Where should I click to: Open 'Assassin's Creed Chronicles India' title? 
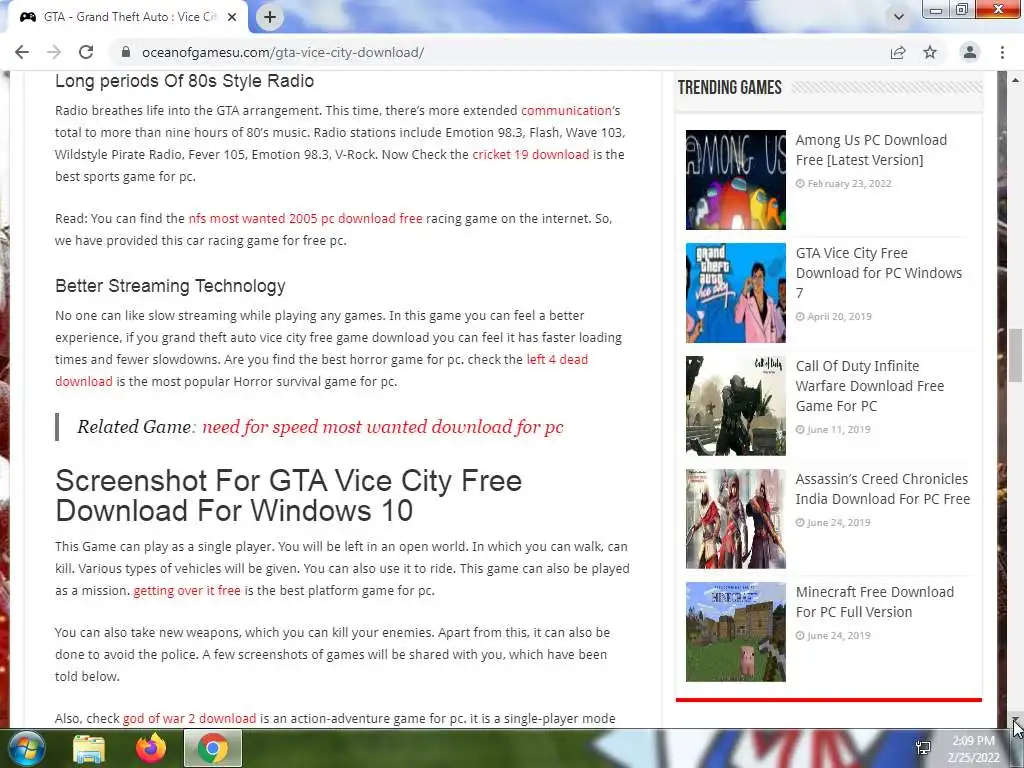pyautogui.click(x=882, y=489)
